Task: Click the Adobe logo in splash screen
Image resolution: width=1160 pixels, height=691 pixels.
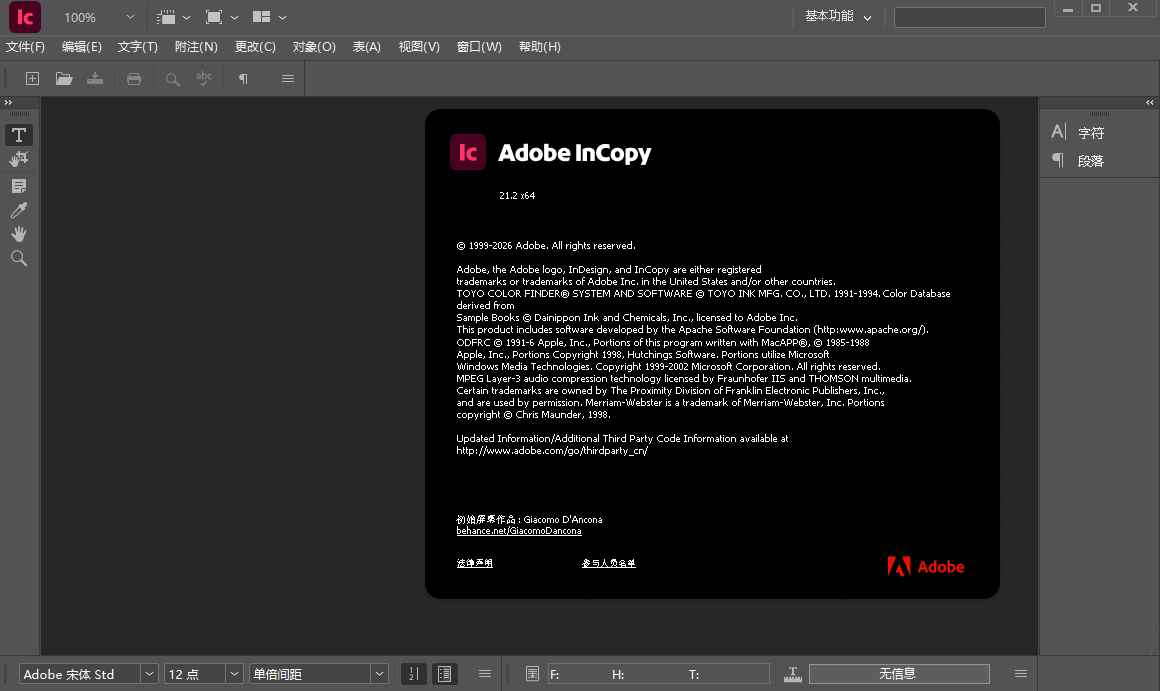Action: pos(925,567)
